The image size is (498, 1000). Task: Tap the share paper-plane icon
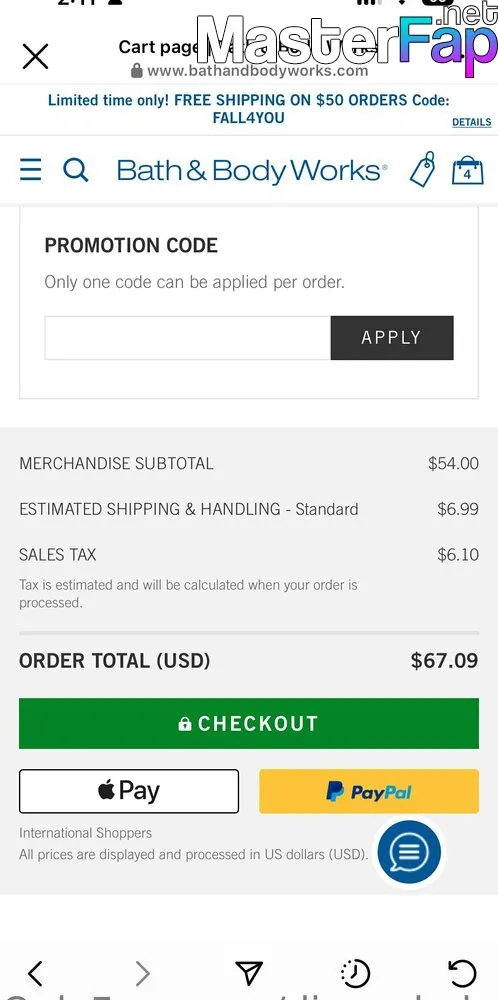click(x=249, y=973)
